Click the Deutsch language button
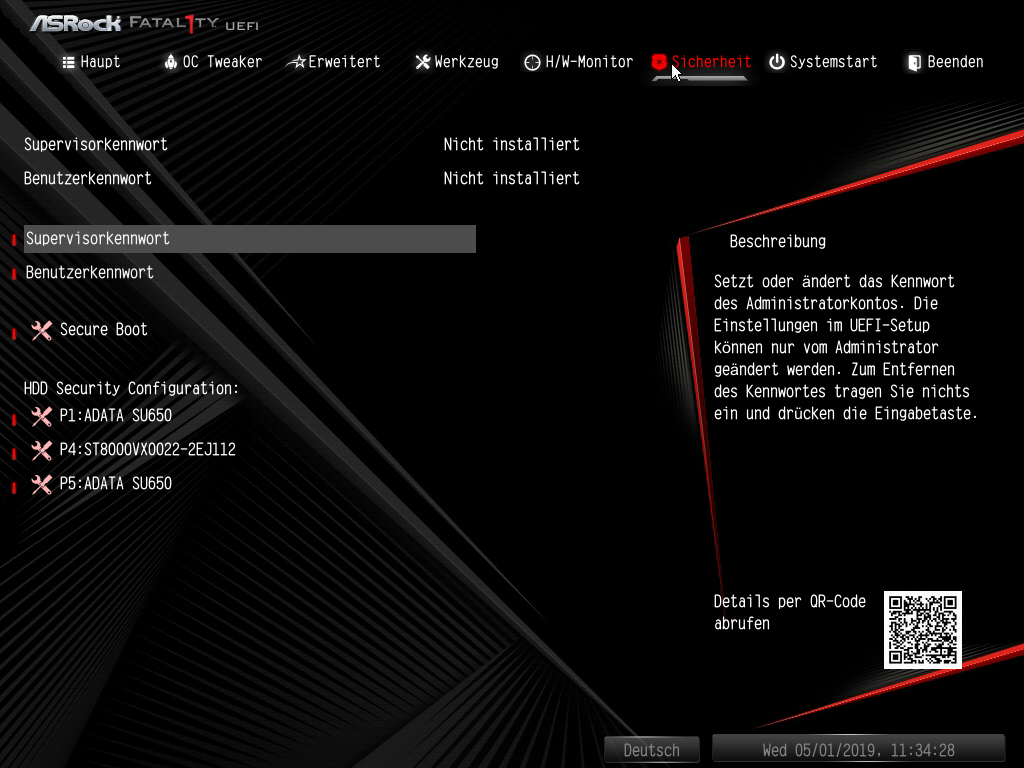1024x768 pixels. click(652, 750)
